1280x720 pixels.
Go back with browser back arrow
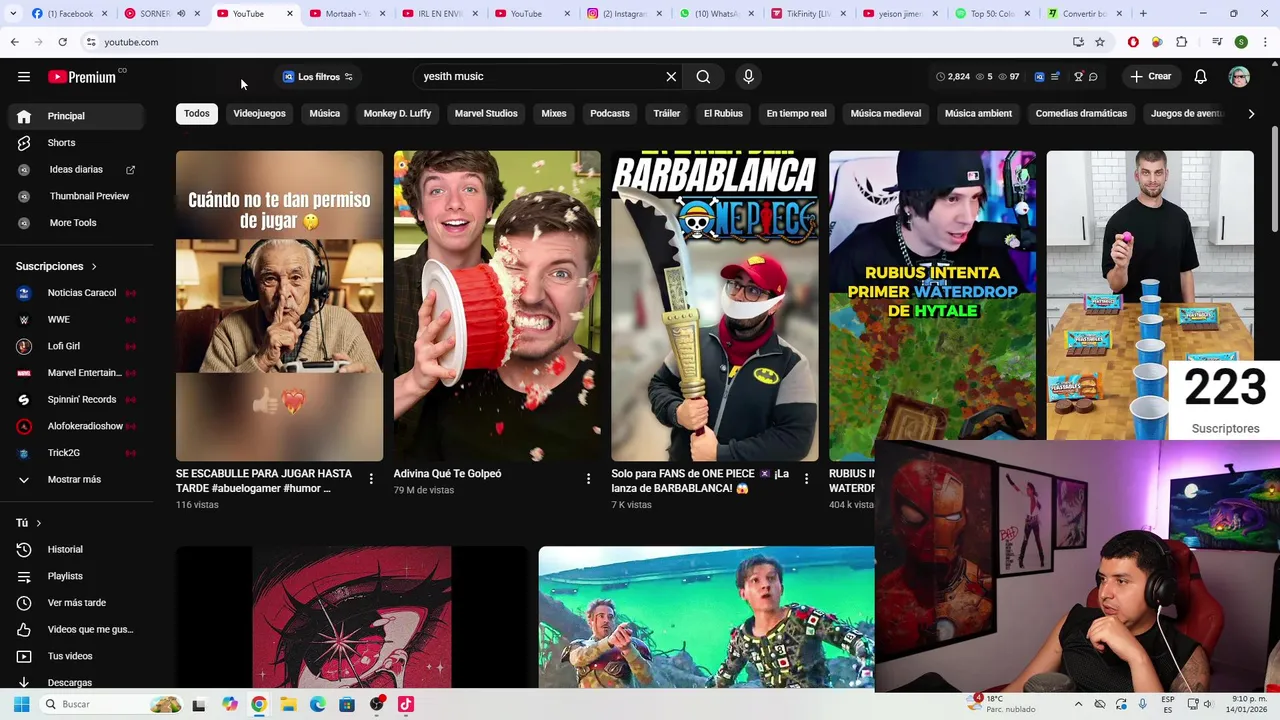[15, 42]
